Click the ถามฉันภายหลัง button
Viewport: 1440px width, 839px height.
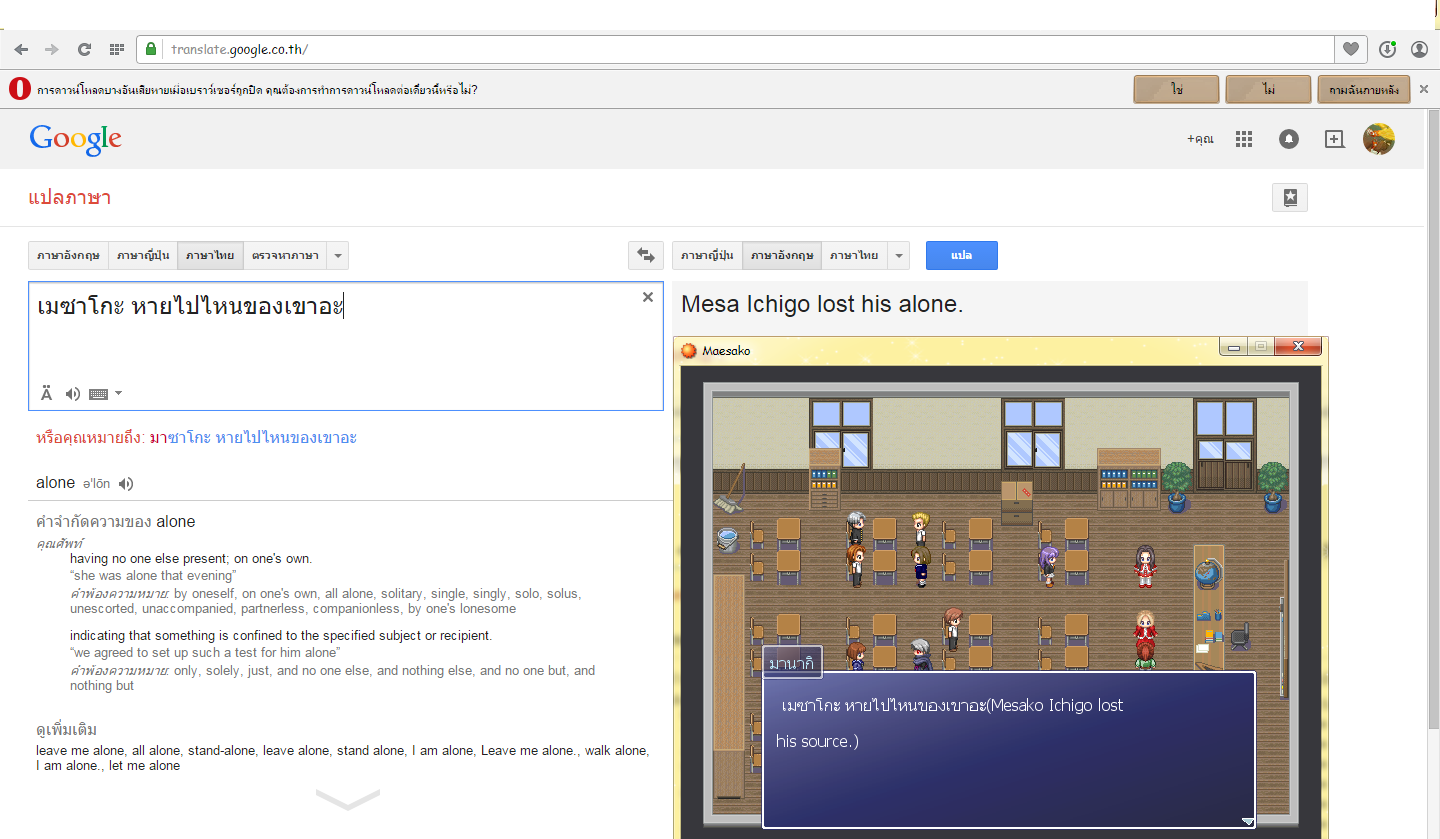click(1364, 89)
